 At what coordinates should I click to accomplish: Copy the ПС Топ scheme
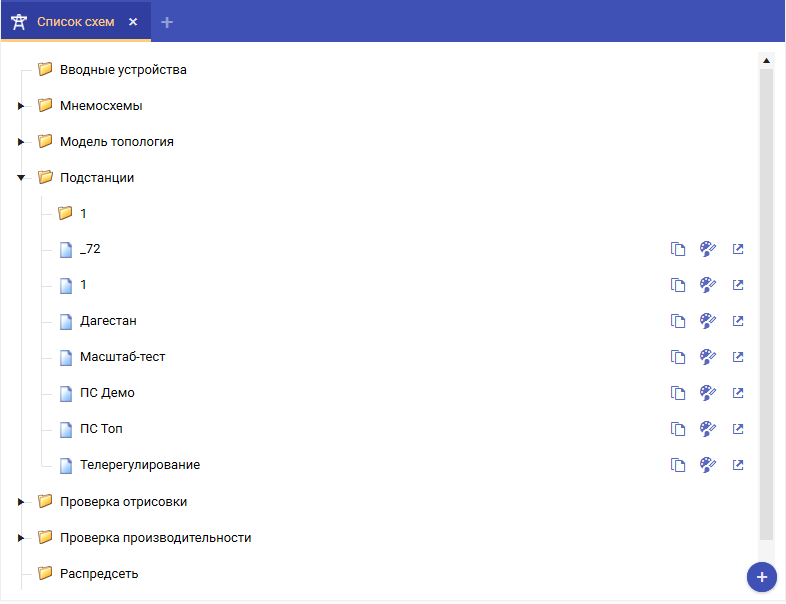coord(678,429)
